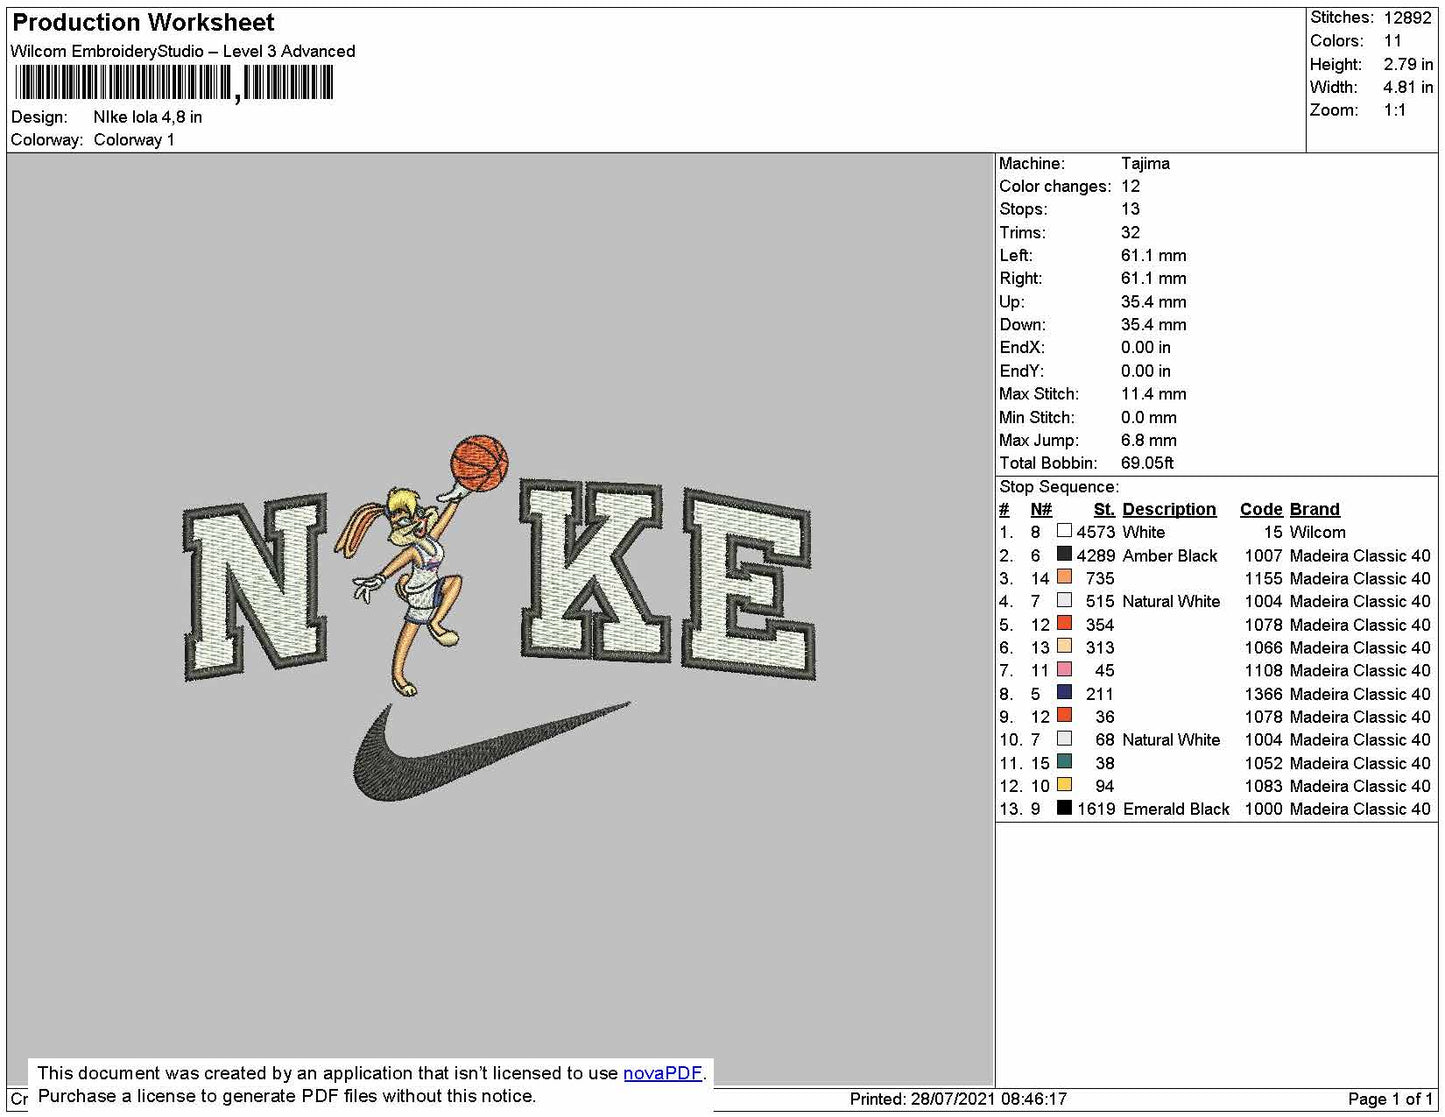Select the Height value 2.79 in
The width and height of the screenshot is (1445, 1117).
[1408, 64]
